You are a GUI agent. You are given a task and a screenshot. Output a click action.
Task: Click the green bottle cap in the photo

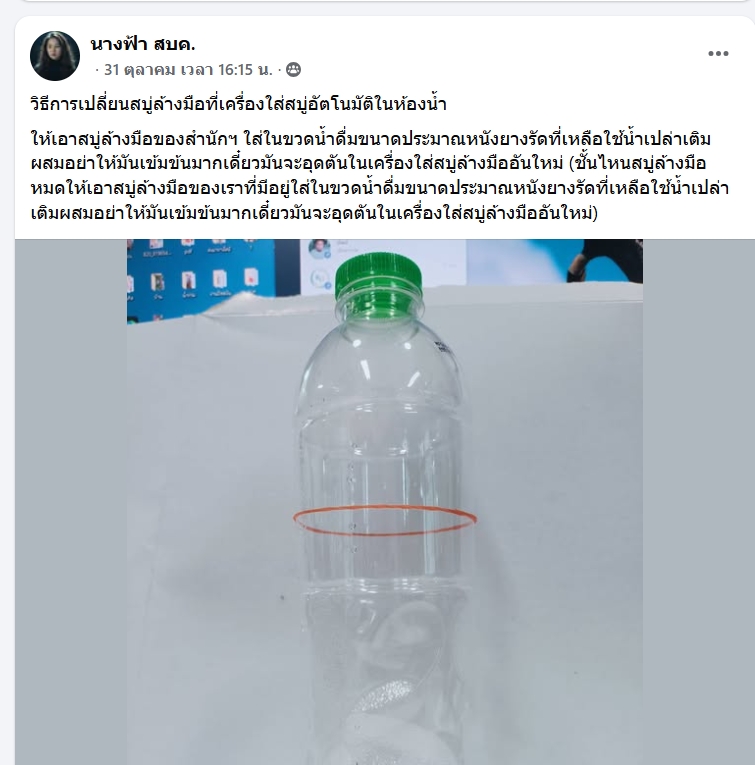coord(379,274)
